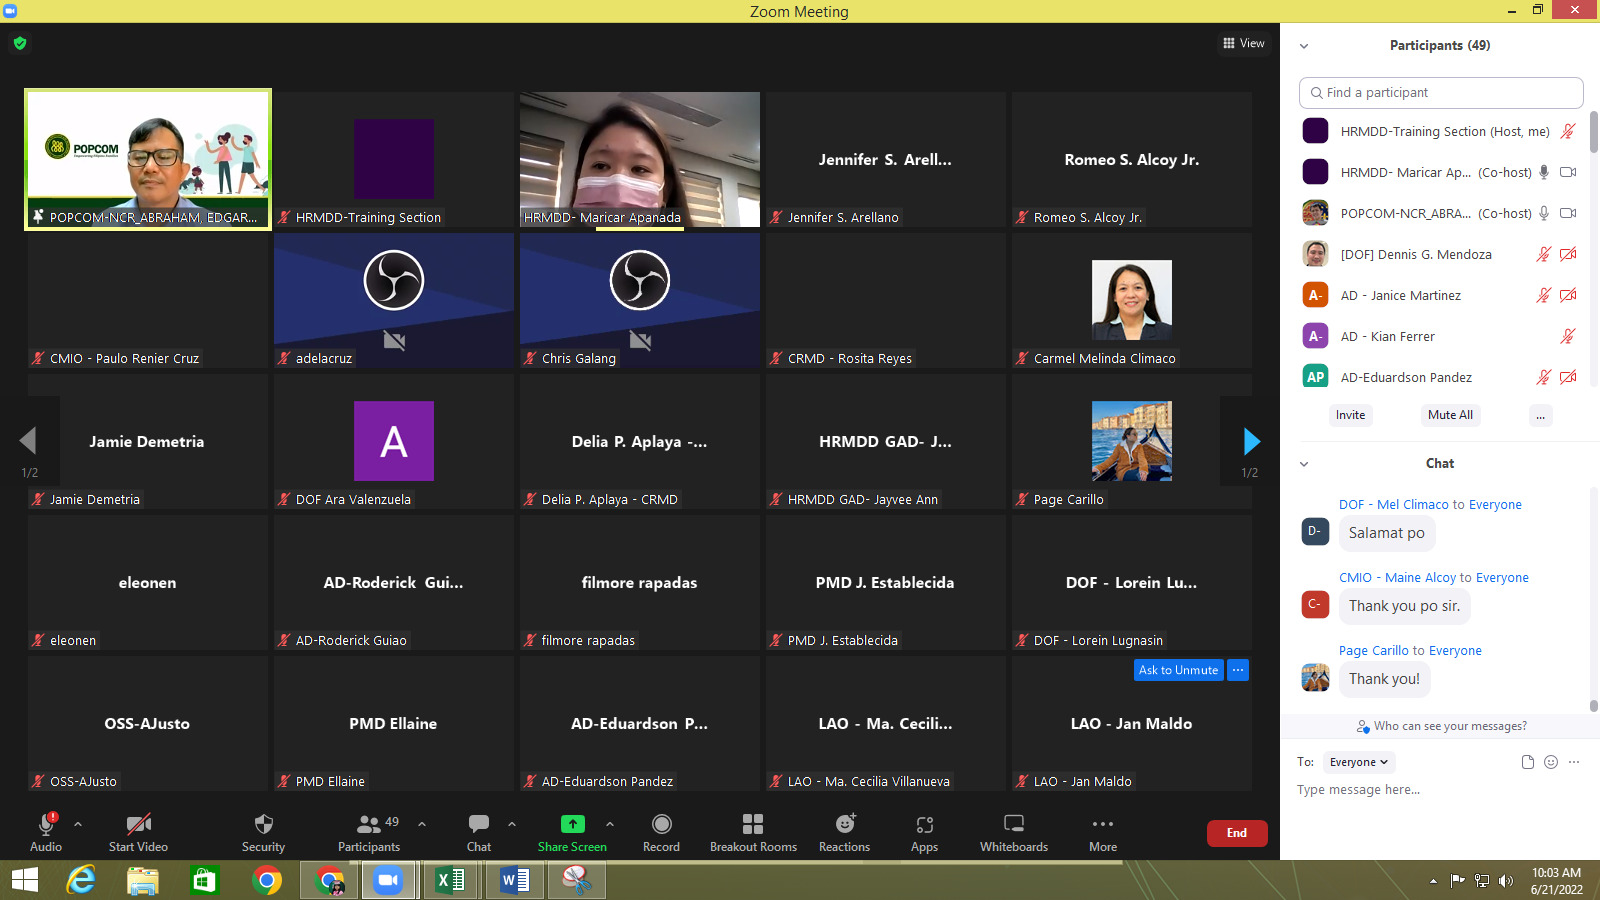Expand participants options caret
The width and height of the screenshot is (1600, 900).
422,824
